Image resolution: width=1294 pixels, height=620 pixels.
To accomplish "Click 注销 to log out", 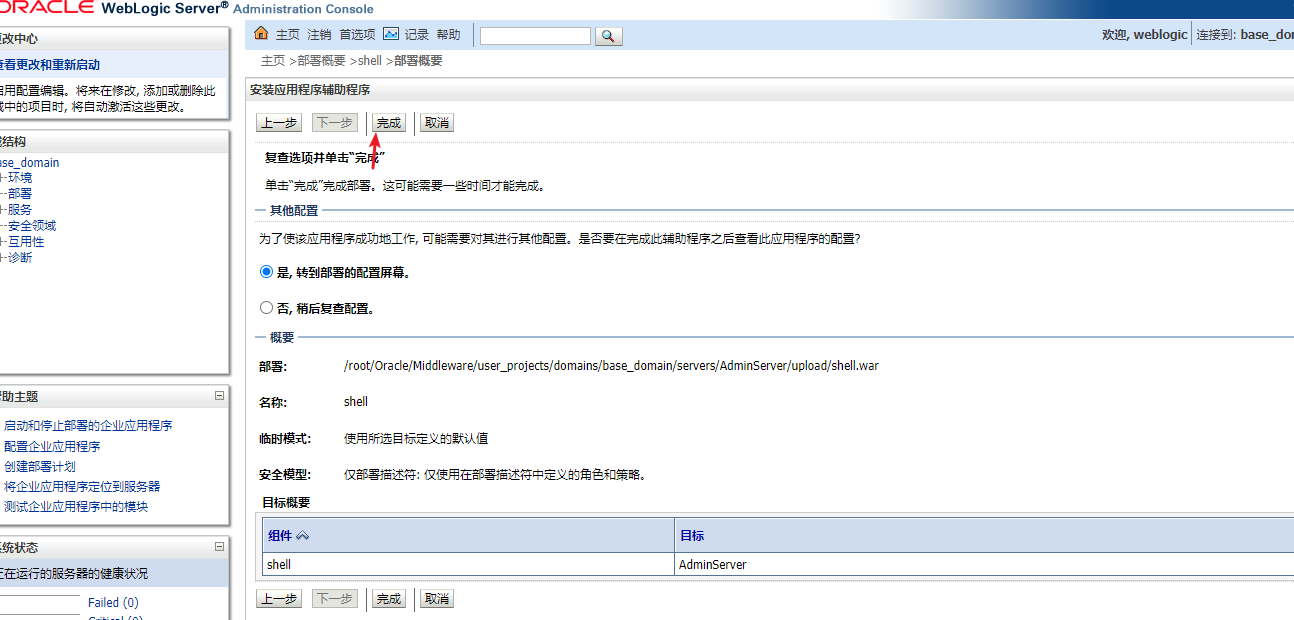I will click(319, 35).
